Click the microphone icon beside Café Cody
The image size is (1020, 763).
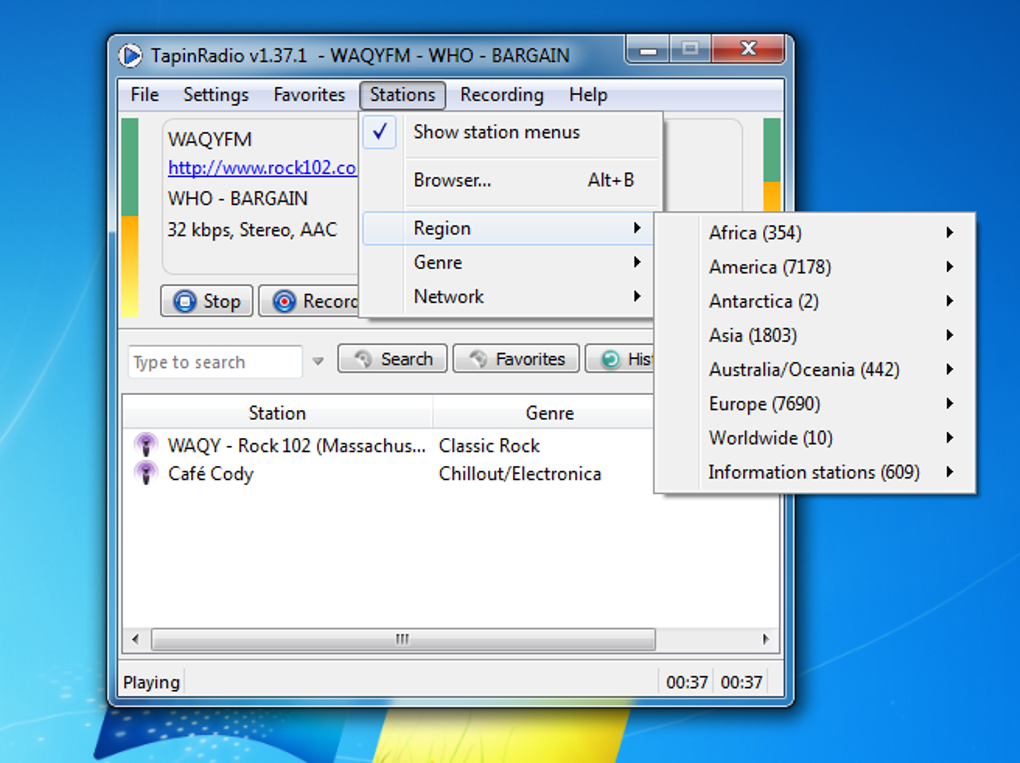click(146, 473)
